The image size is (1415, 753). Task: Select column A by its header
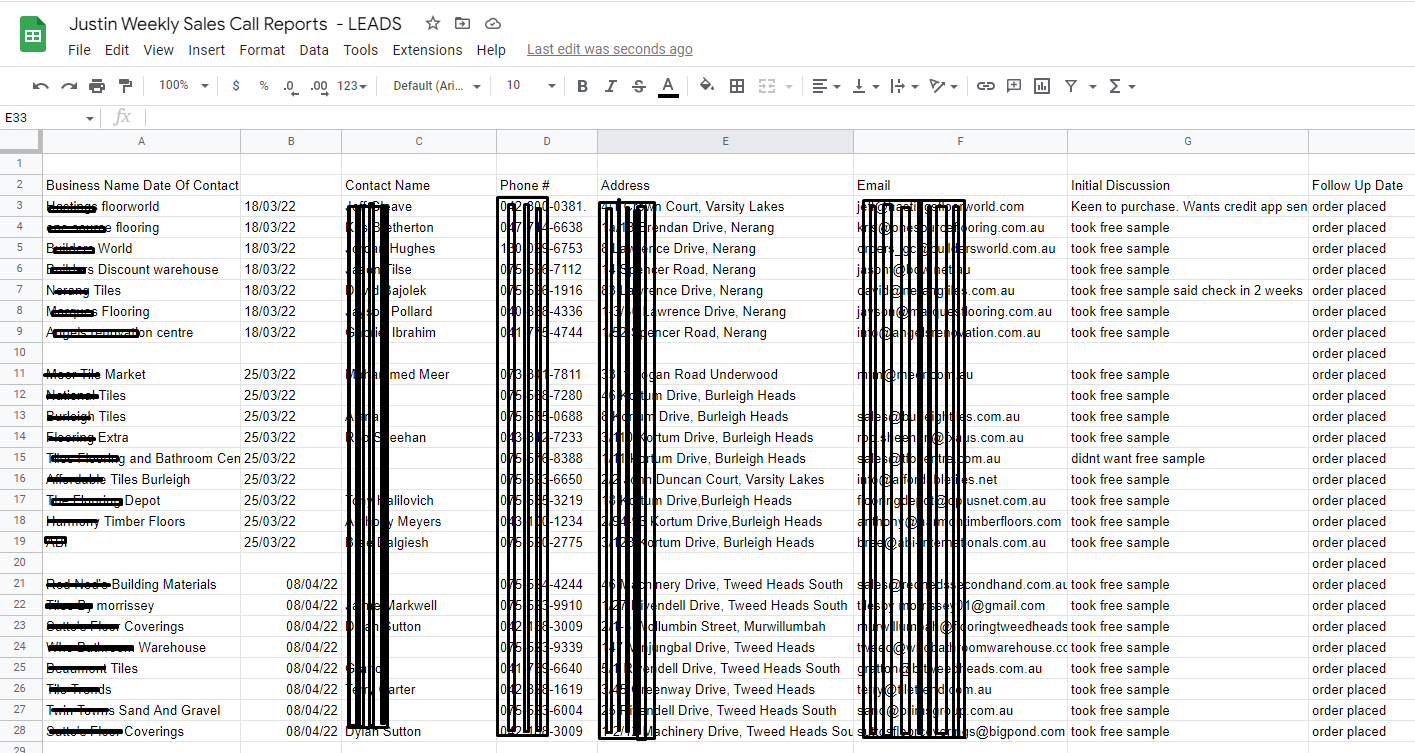tap(141, 142)
